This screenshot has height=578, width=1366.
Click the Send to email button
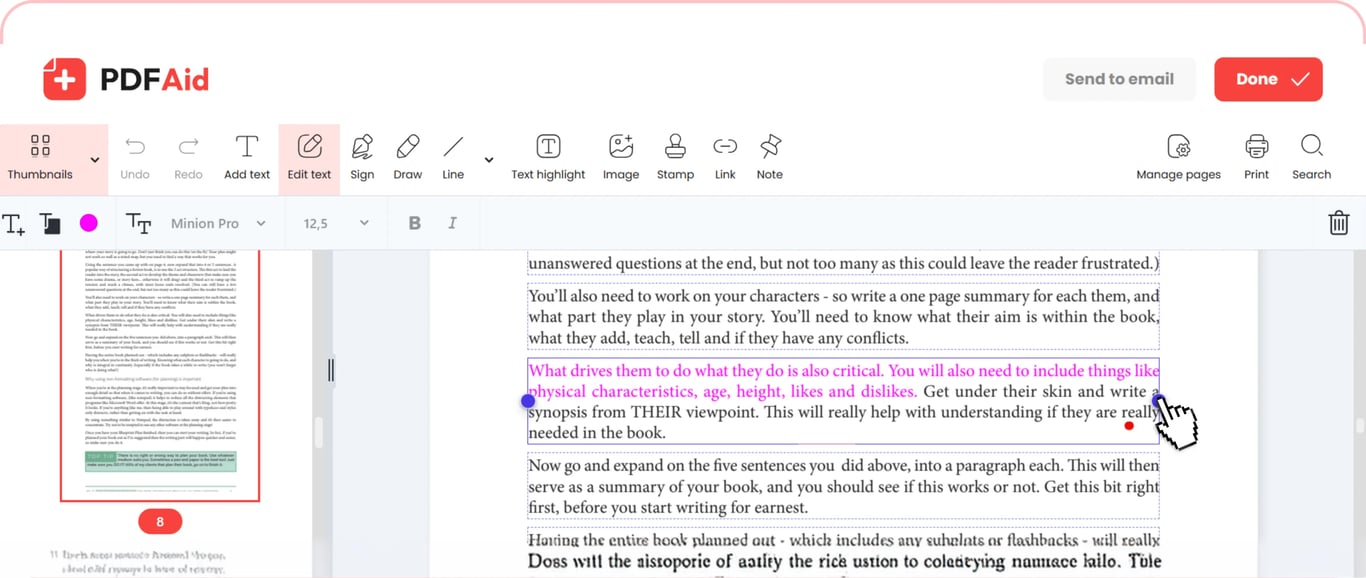[1119, 79]
